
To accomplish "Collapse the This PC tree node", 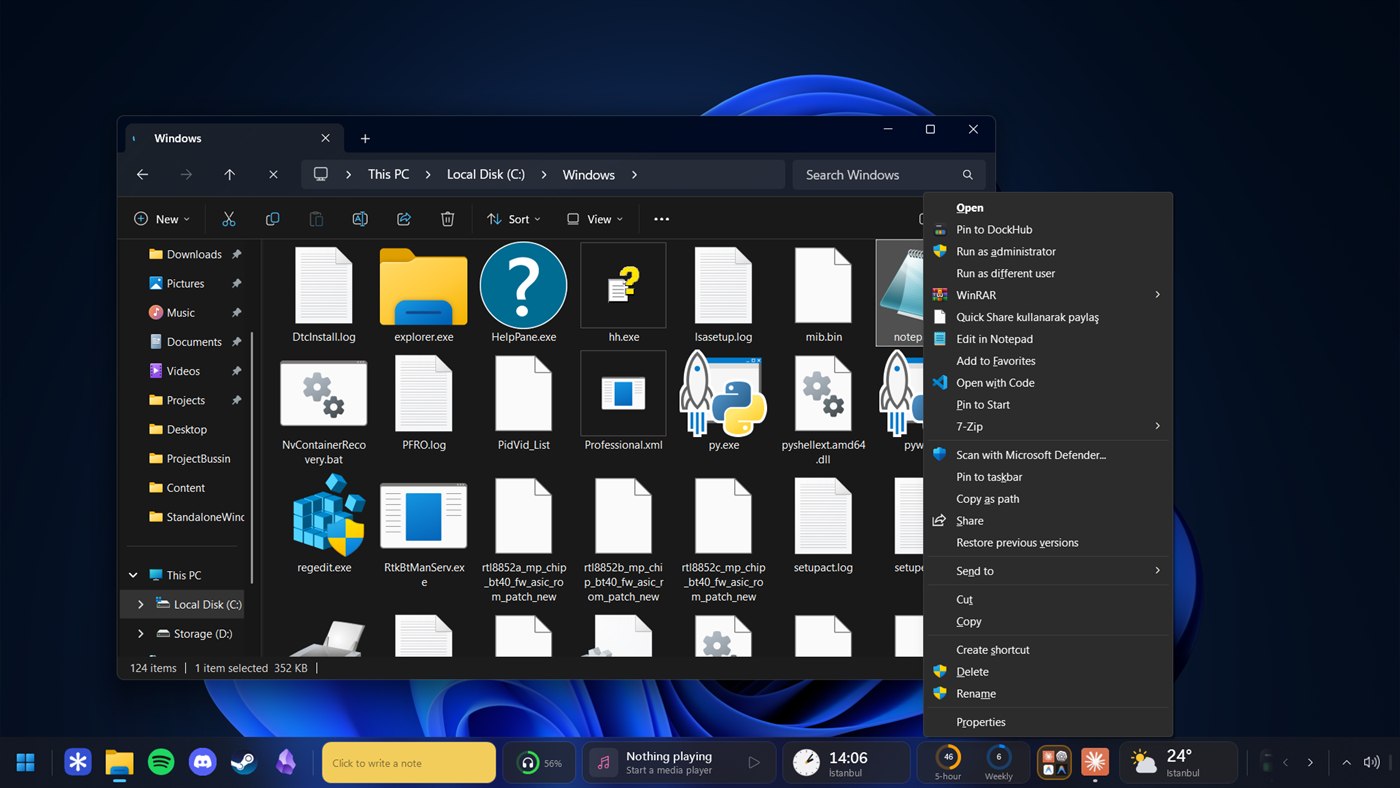I will pyautogui.click(x=133, y=575).
